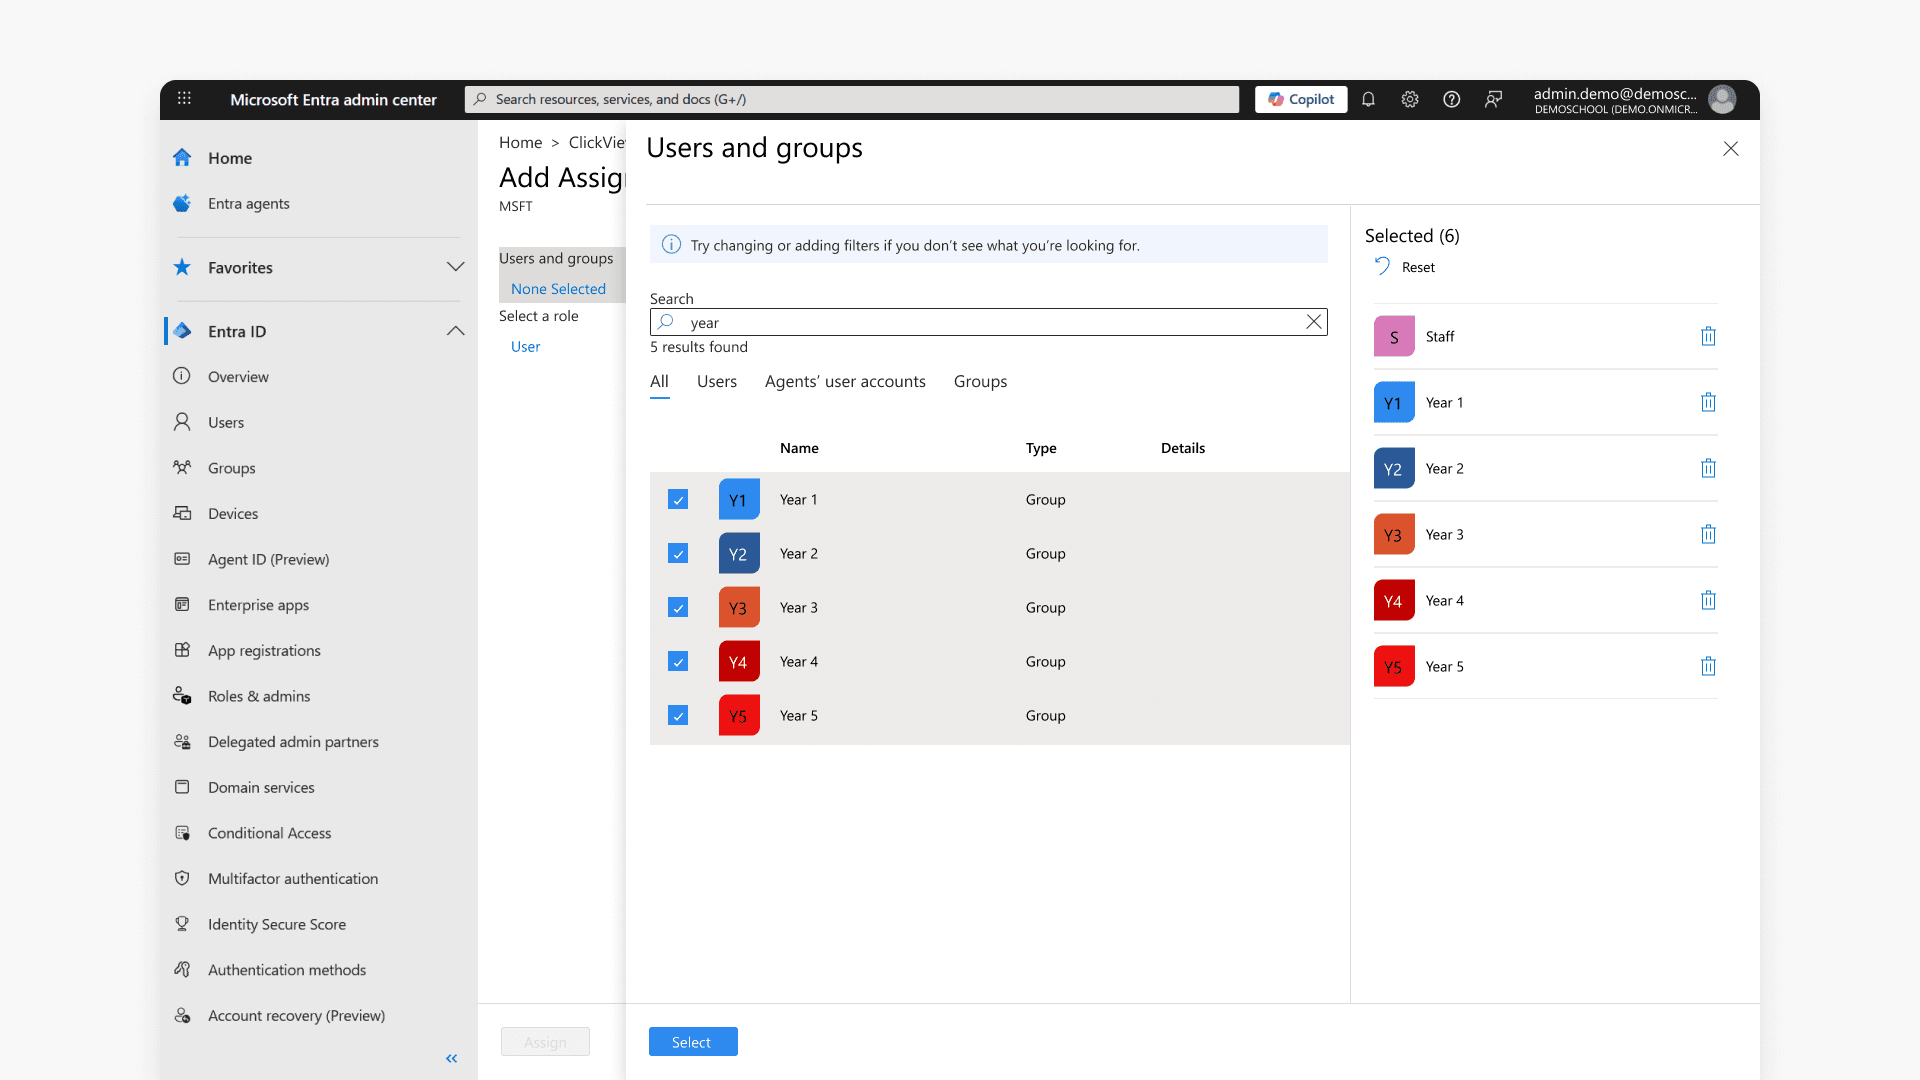Click Home breadcrumb link
1920x1080 pixels.
pos(520,143)
